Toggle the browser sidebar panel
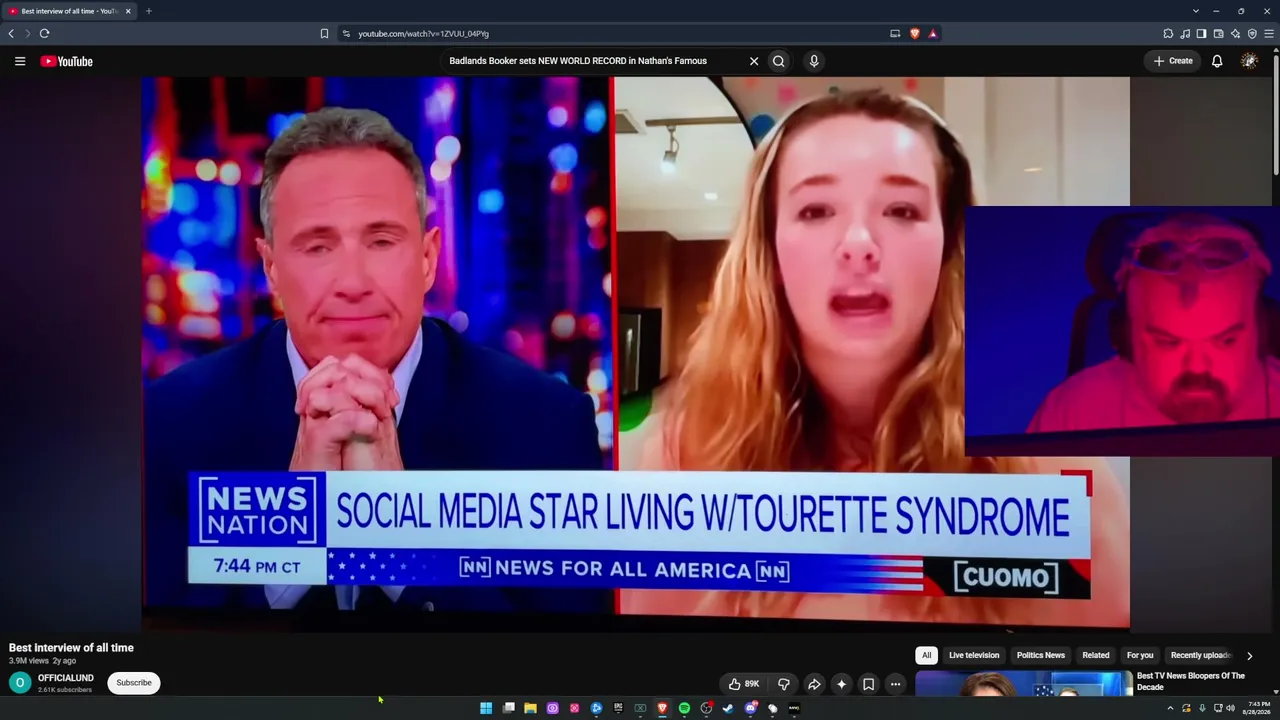Screen dimensions: 1280x720 pyautogui.click(x=1201, y=33)
